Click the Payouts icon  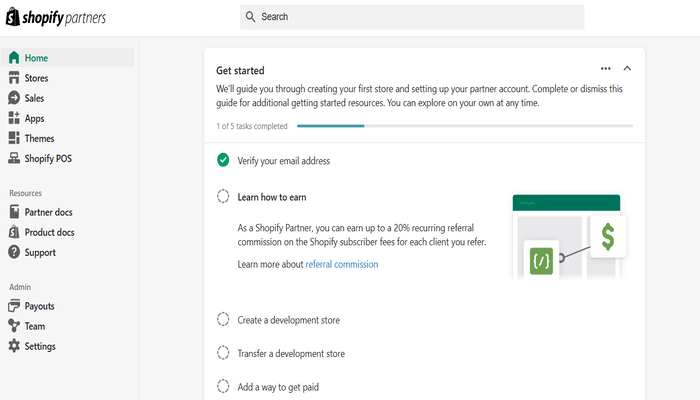point(14,305)
